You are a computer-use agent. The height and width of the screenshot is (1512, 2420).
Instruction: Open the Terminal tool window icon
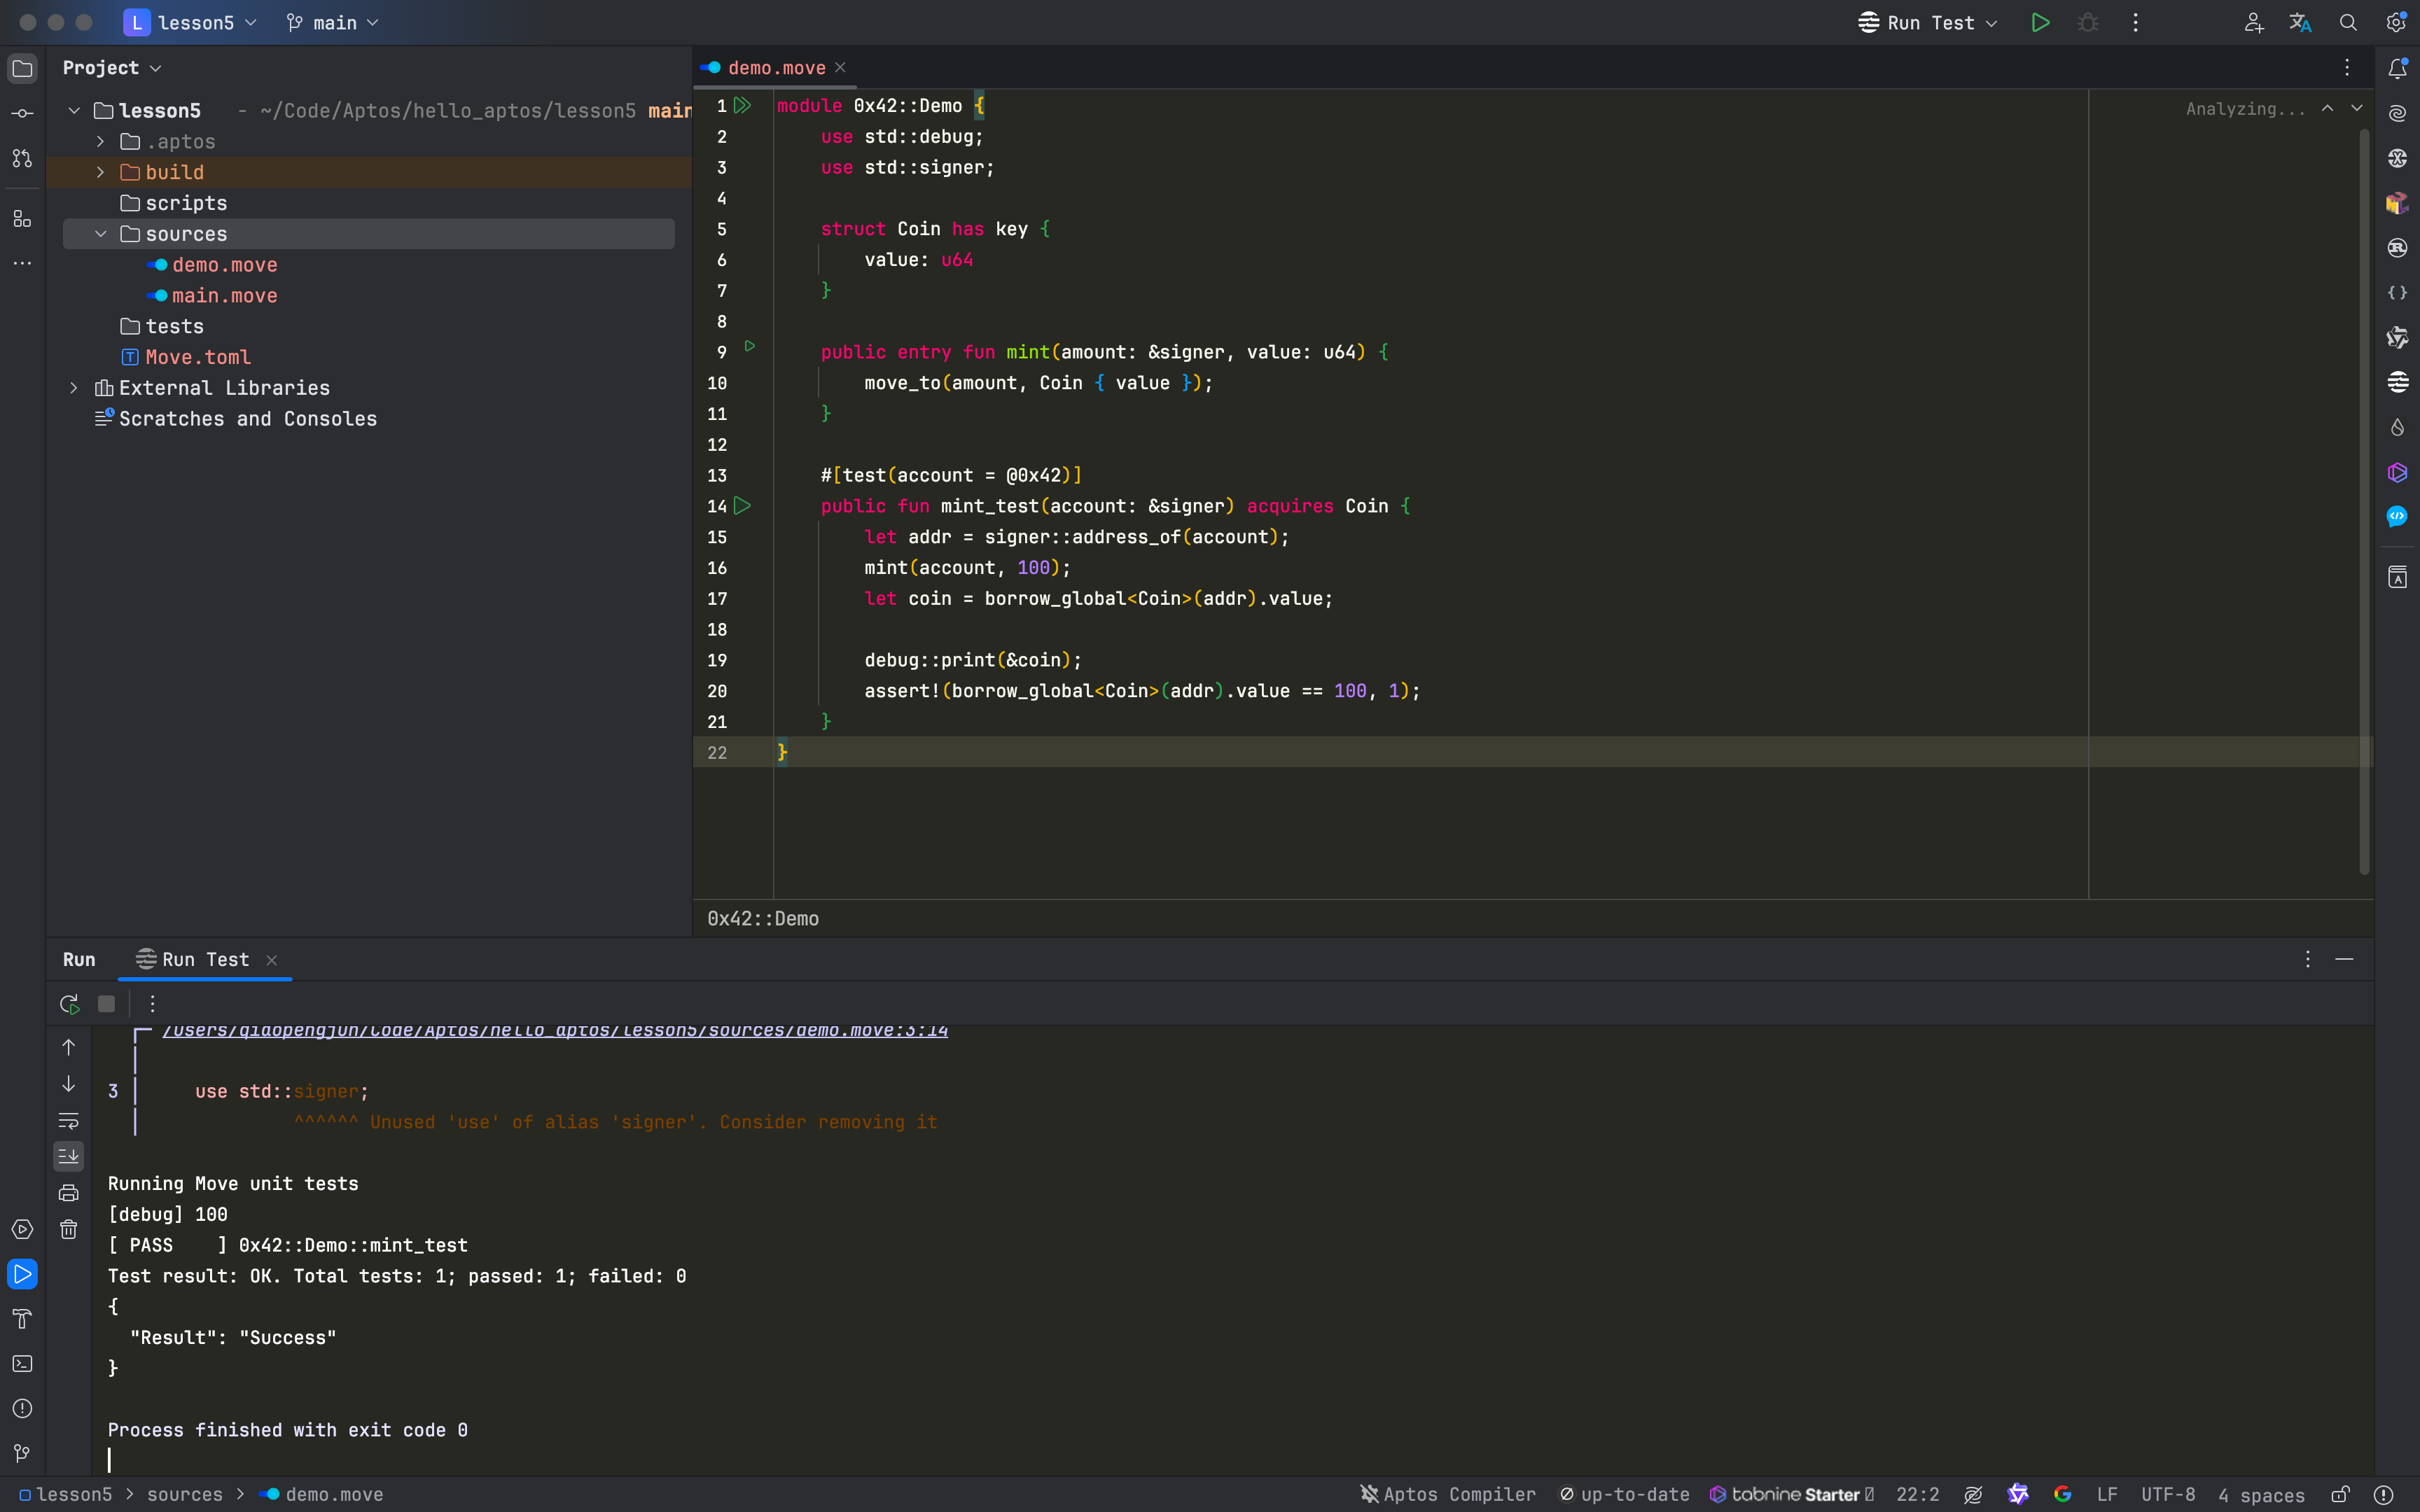coord(22,1364)
